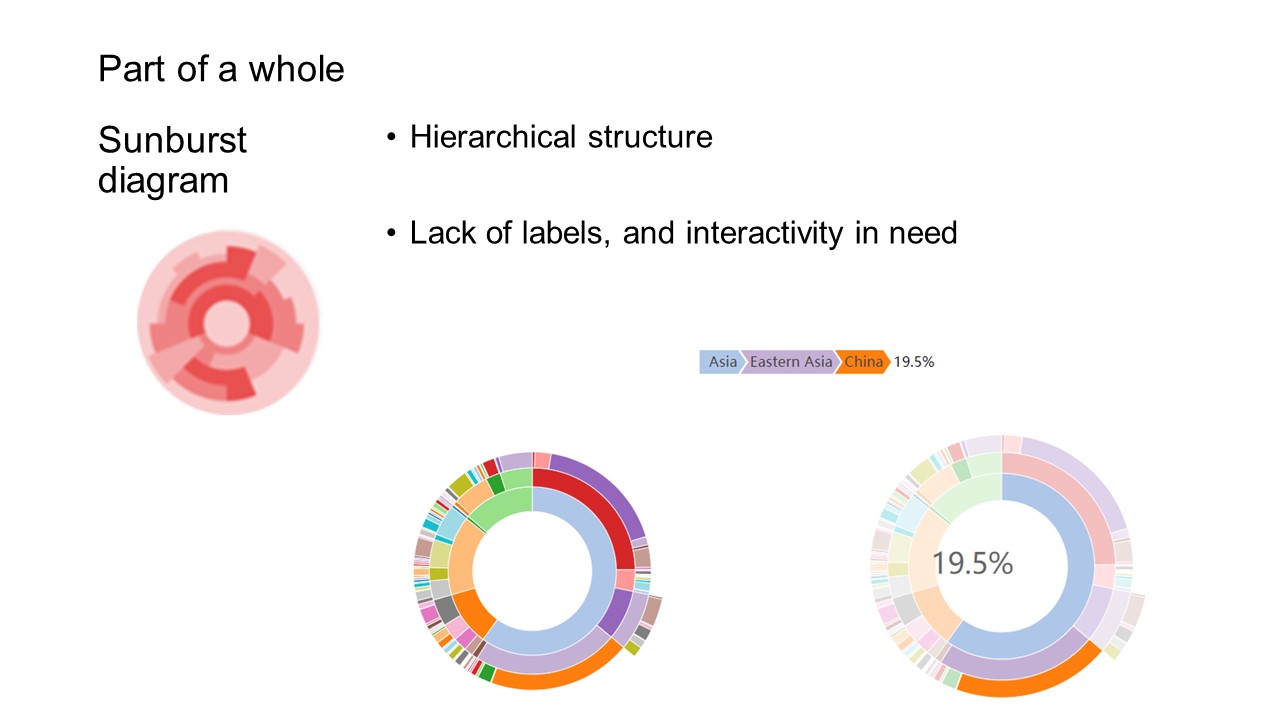Click the 19.5% label beside the breadcrumb
Screen dimensions: 1280x720
click(914, 362)
